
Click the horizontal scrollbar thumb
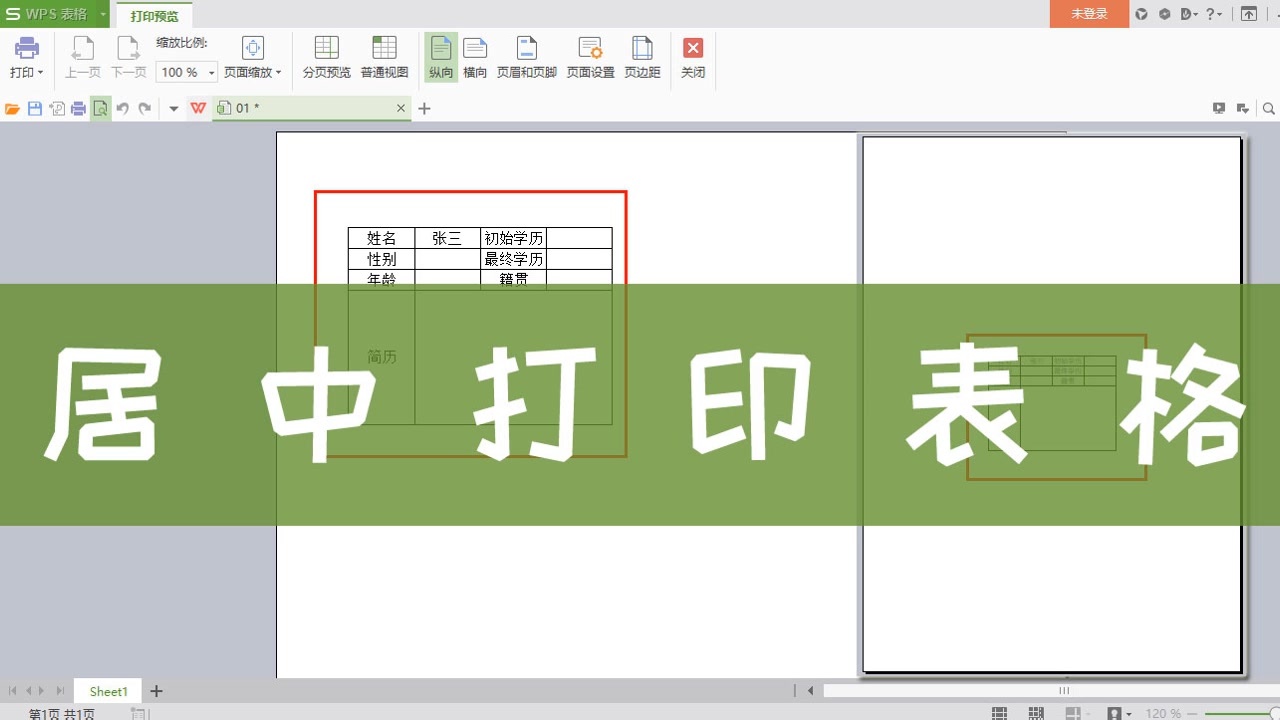1064,690
